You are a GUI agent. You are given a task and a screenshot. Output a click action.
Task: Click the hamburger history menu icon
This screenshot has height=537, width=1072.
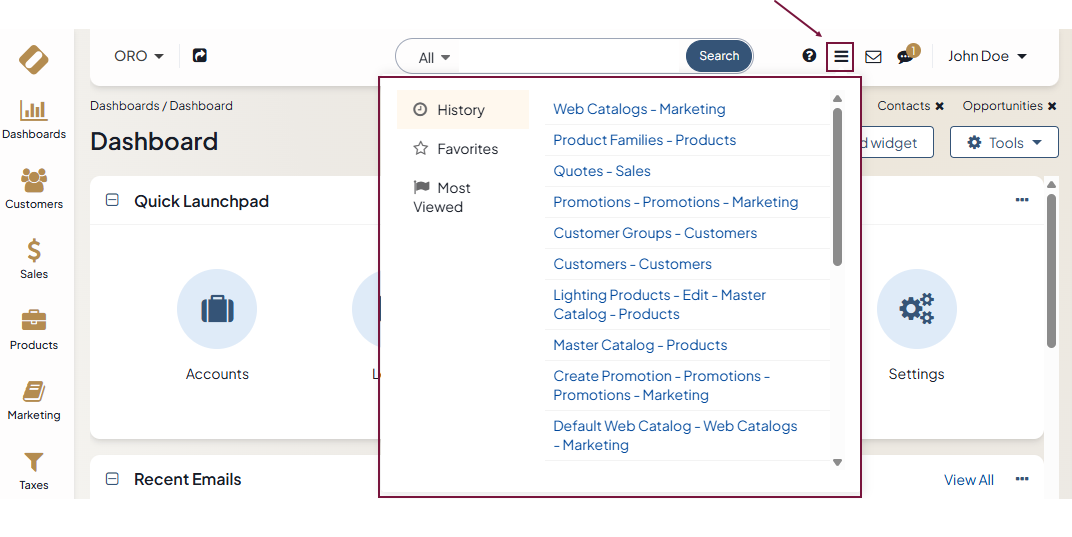click(x=841, y=57)
